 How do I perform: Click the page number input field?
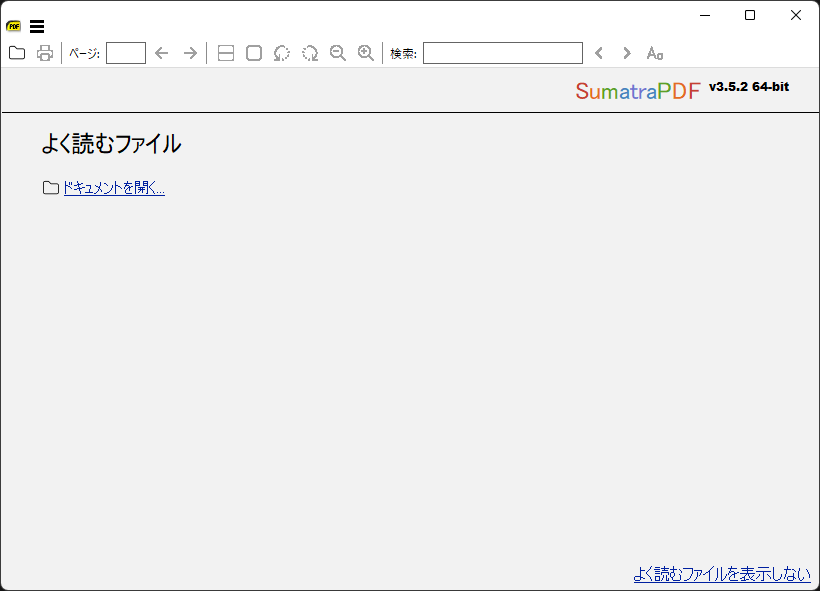[126, 53]
